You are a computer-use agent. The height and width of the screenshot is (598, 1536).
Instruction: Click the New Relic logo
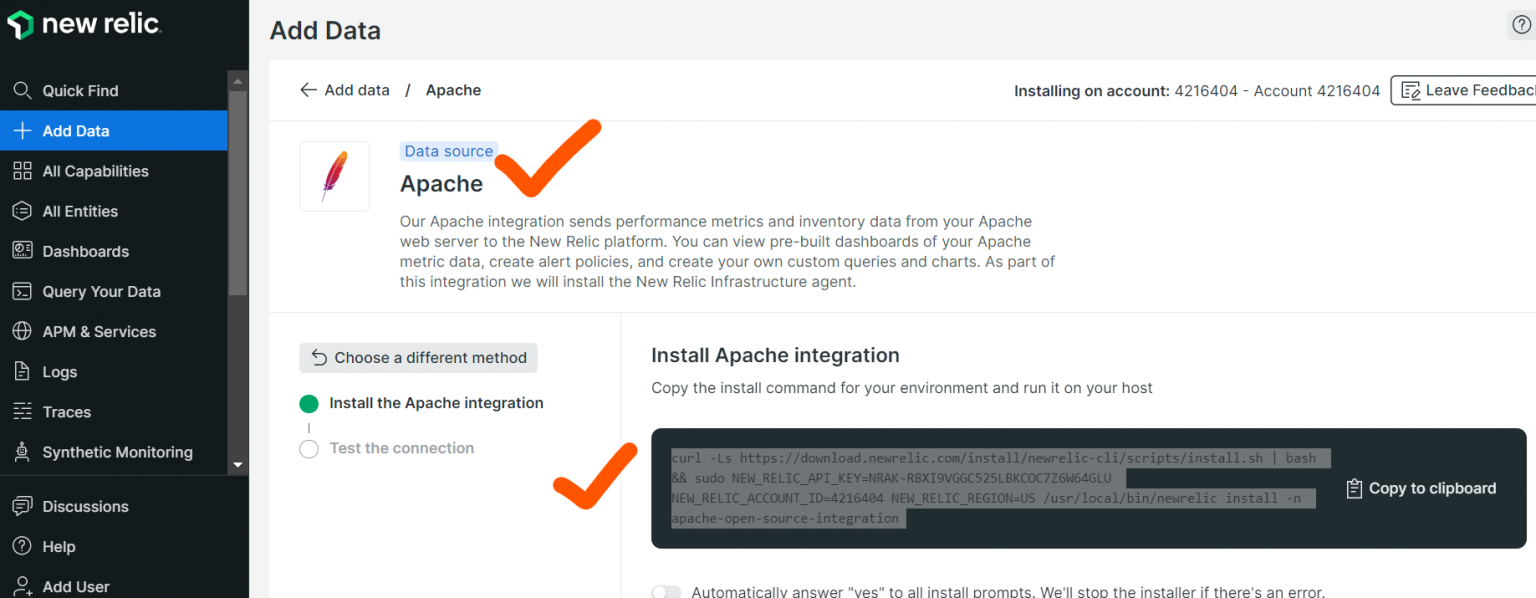pos(84,25)
